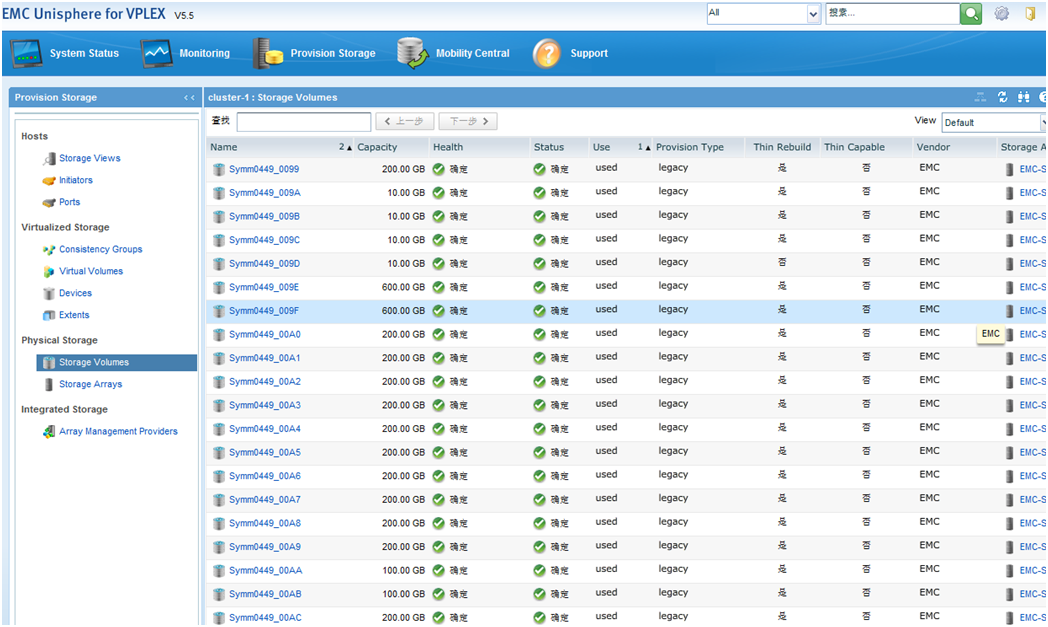
Task: Open the Storage Views link
Action: click(90, 158)
